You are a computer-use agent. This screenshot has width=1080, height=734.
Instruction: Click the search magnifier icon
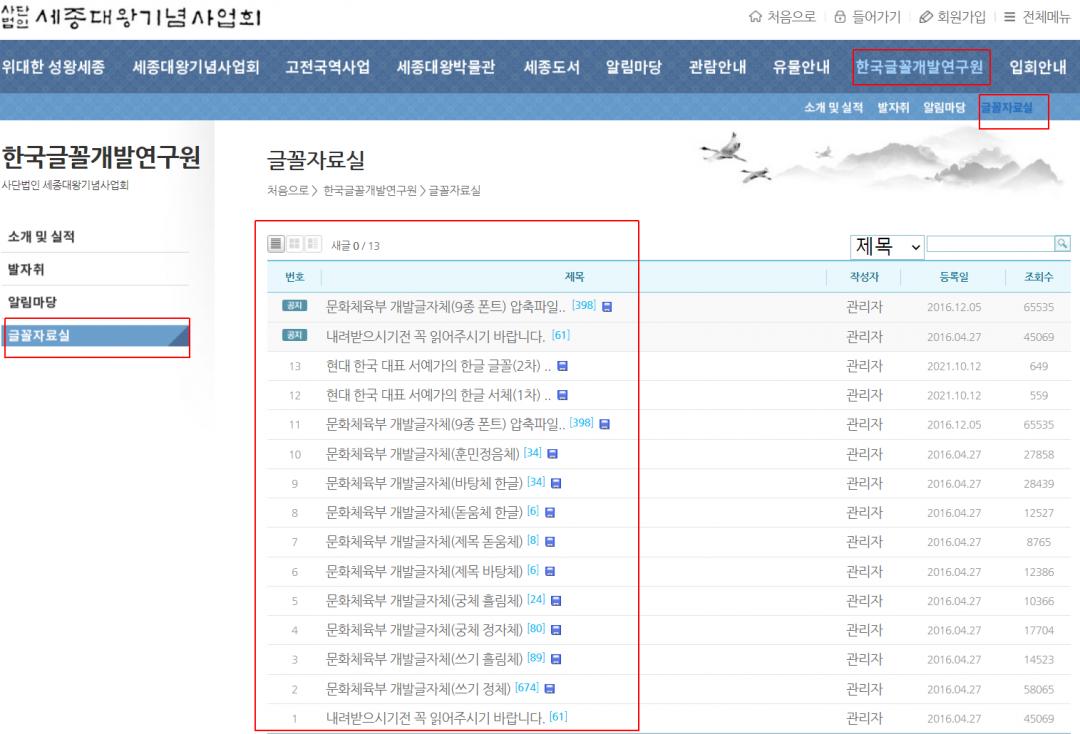pos(1062,244)
